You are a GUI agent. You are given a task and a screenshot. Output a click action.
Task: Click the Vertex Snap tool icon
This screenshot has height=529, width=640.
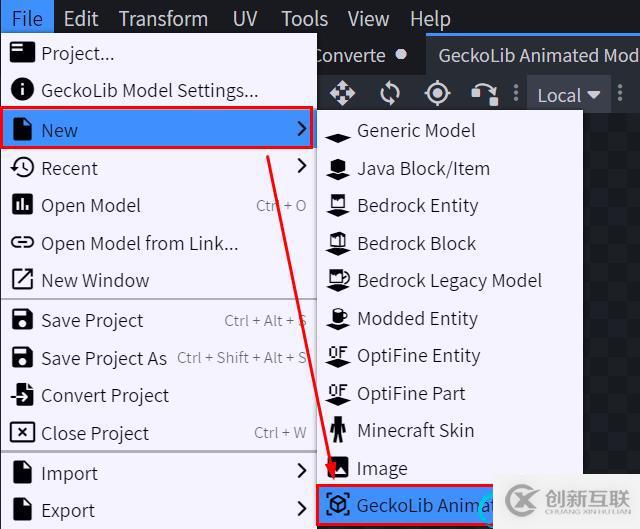(485, 94)
